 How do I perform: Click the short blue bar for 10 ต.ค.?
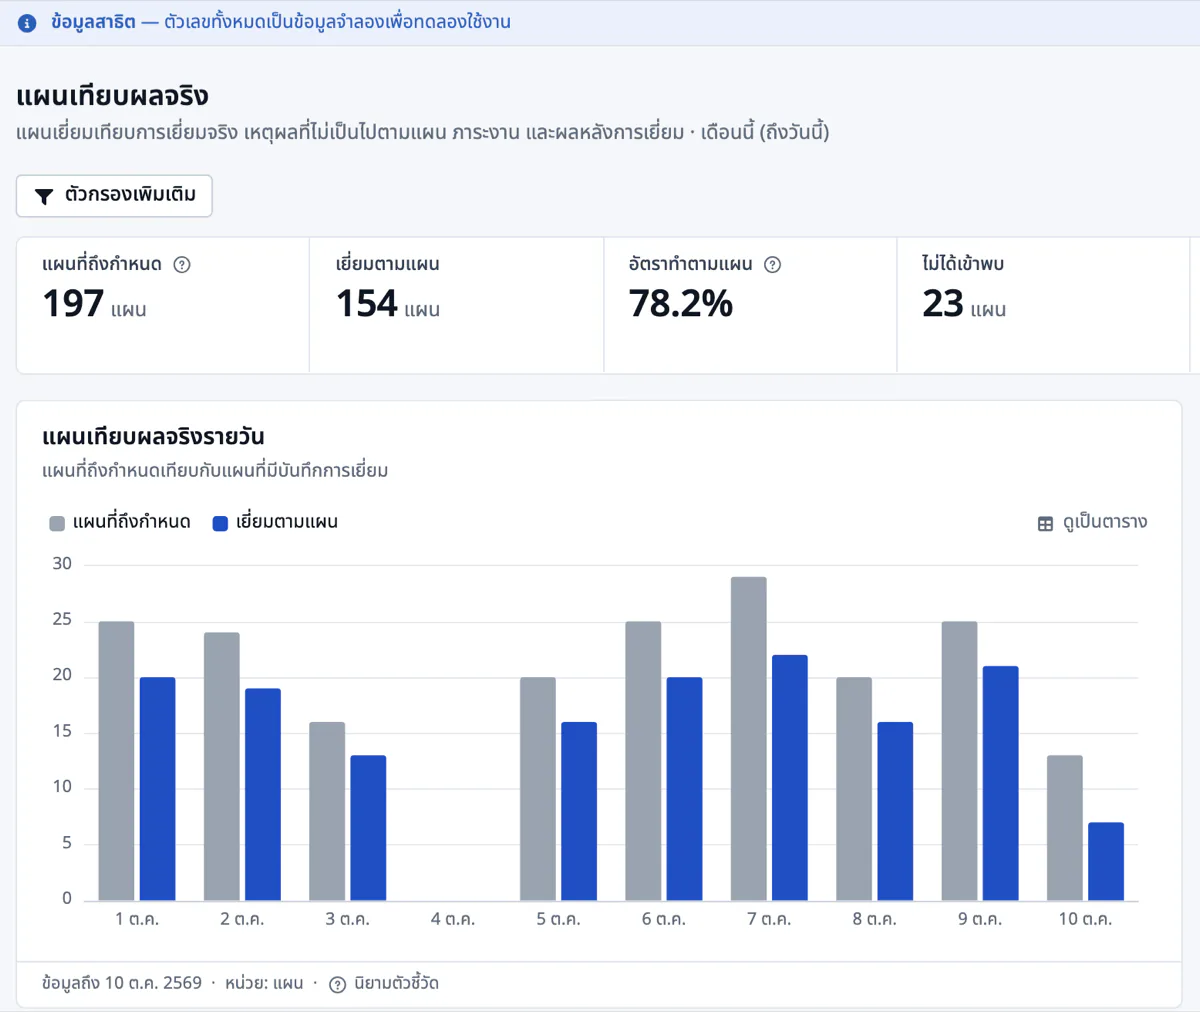click(1106, 861)
